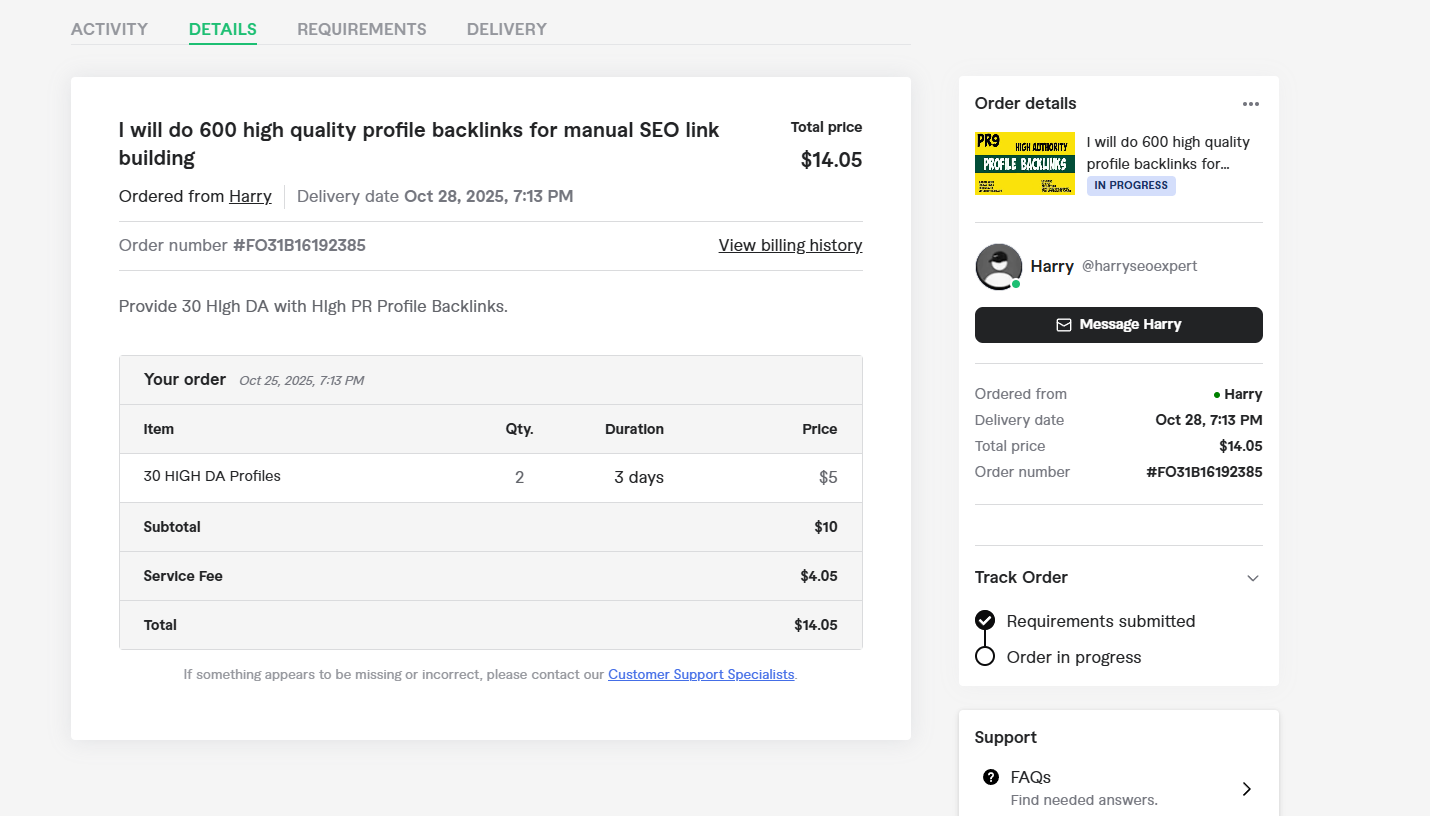The width and height of the screenshot is (1430, 816).
Task: Click the FAQs question mark icon
Action: (991, 777)
